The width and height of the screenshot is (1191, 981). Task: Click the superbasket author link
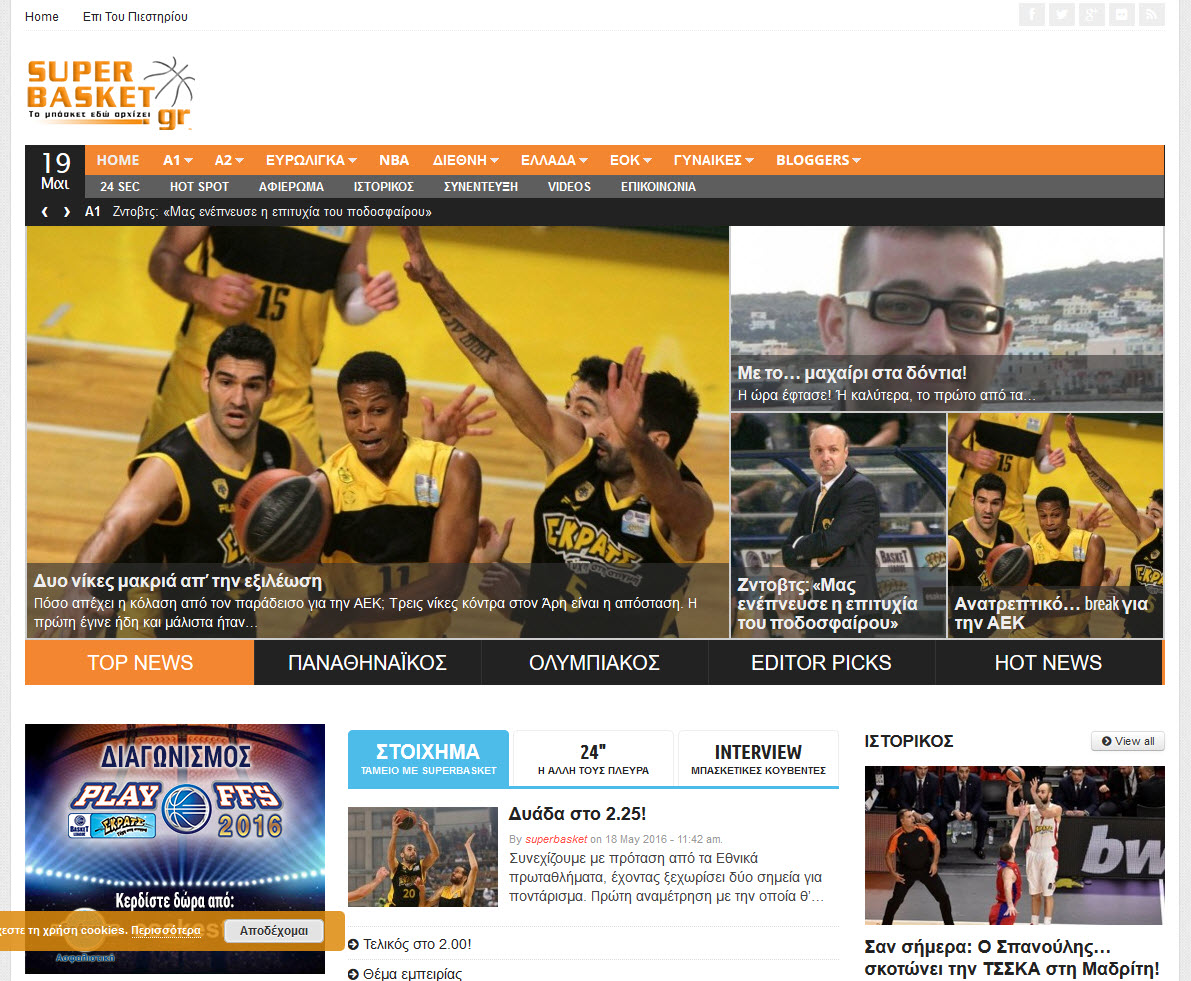[x=556, y=839]
